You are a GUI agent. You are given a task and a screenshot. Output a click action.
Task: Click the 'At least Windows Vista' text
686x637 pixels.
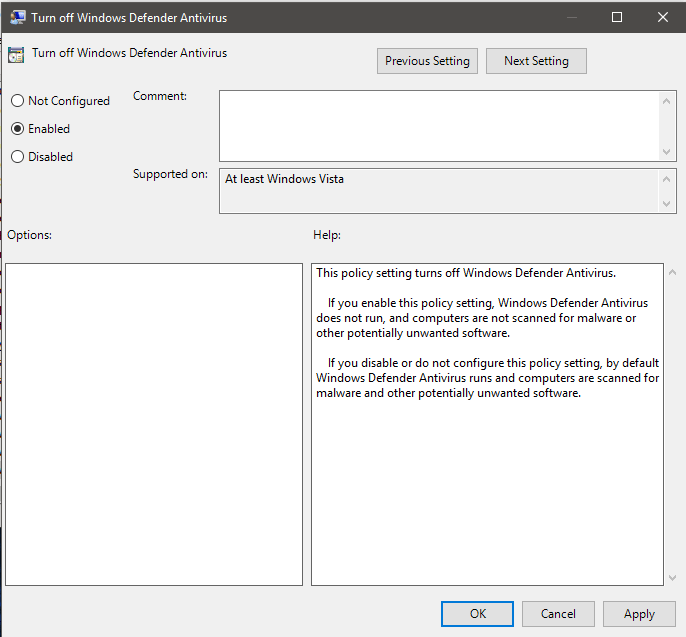click(x=284, y=179)
